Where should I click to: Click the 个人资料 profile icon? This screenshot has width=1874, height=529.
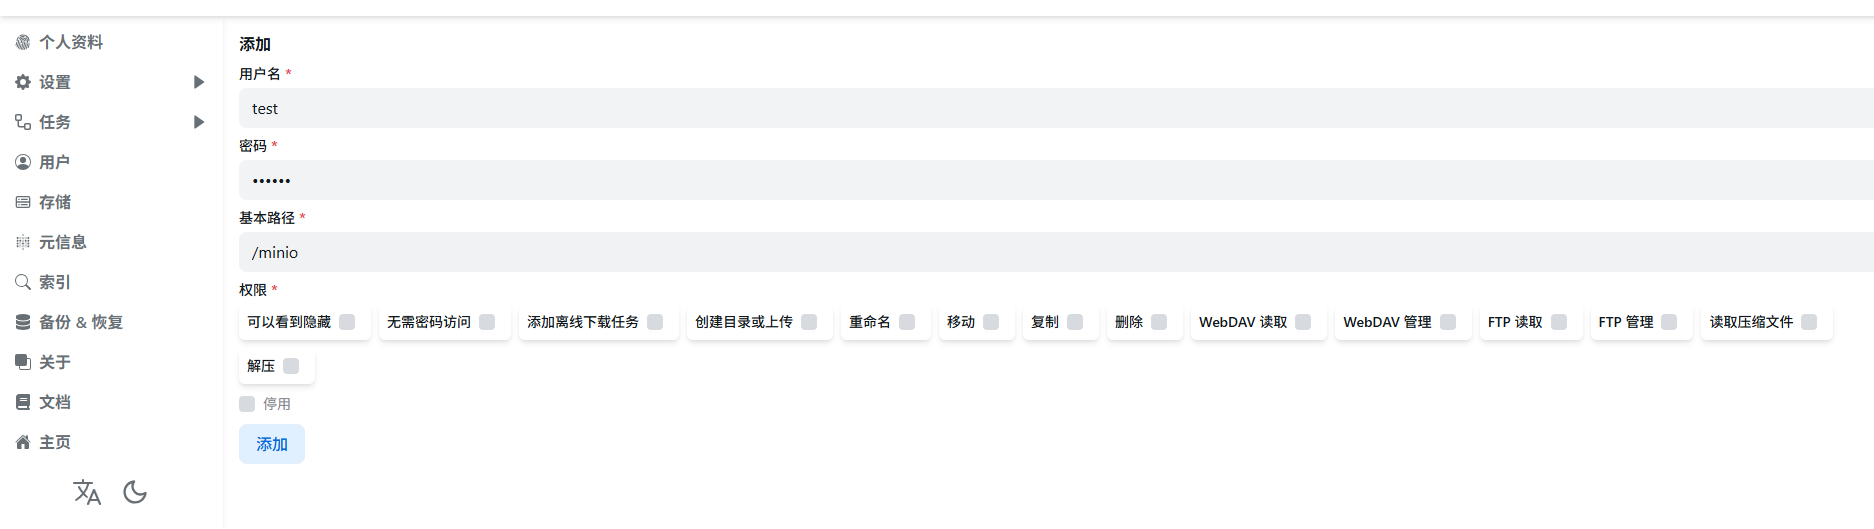pyautogui.click(x=23, y=42)
